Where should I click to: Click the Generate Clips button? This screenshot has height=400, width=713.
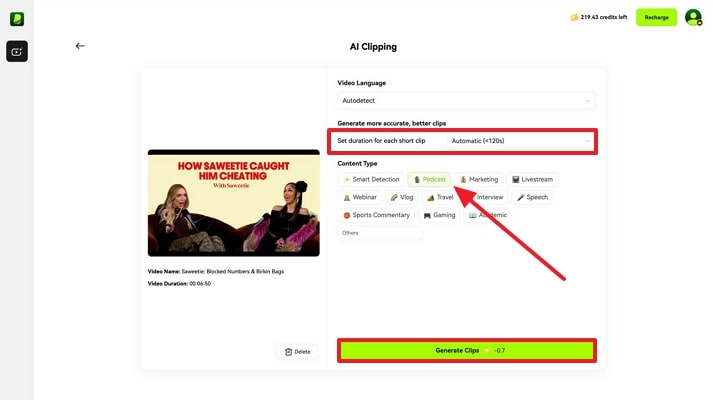466,350
